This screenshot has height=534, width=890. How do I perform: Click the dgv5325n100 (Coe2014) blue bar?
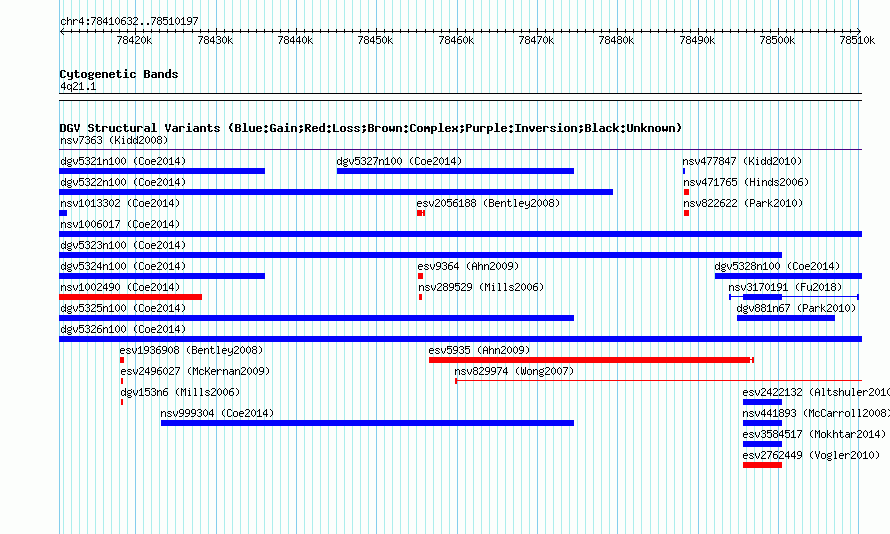(317, 318)
